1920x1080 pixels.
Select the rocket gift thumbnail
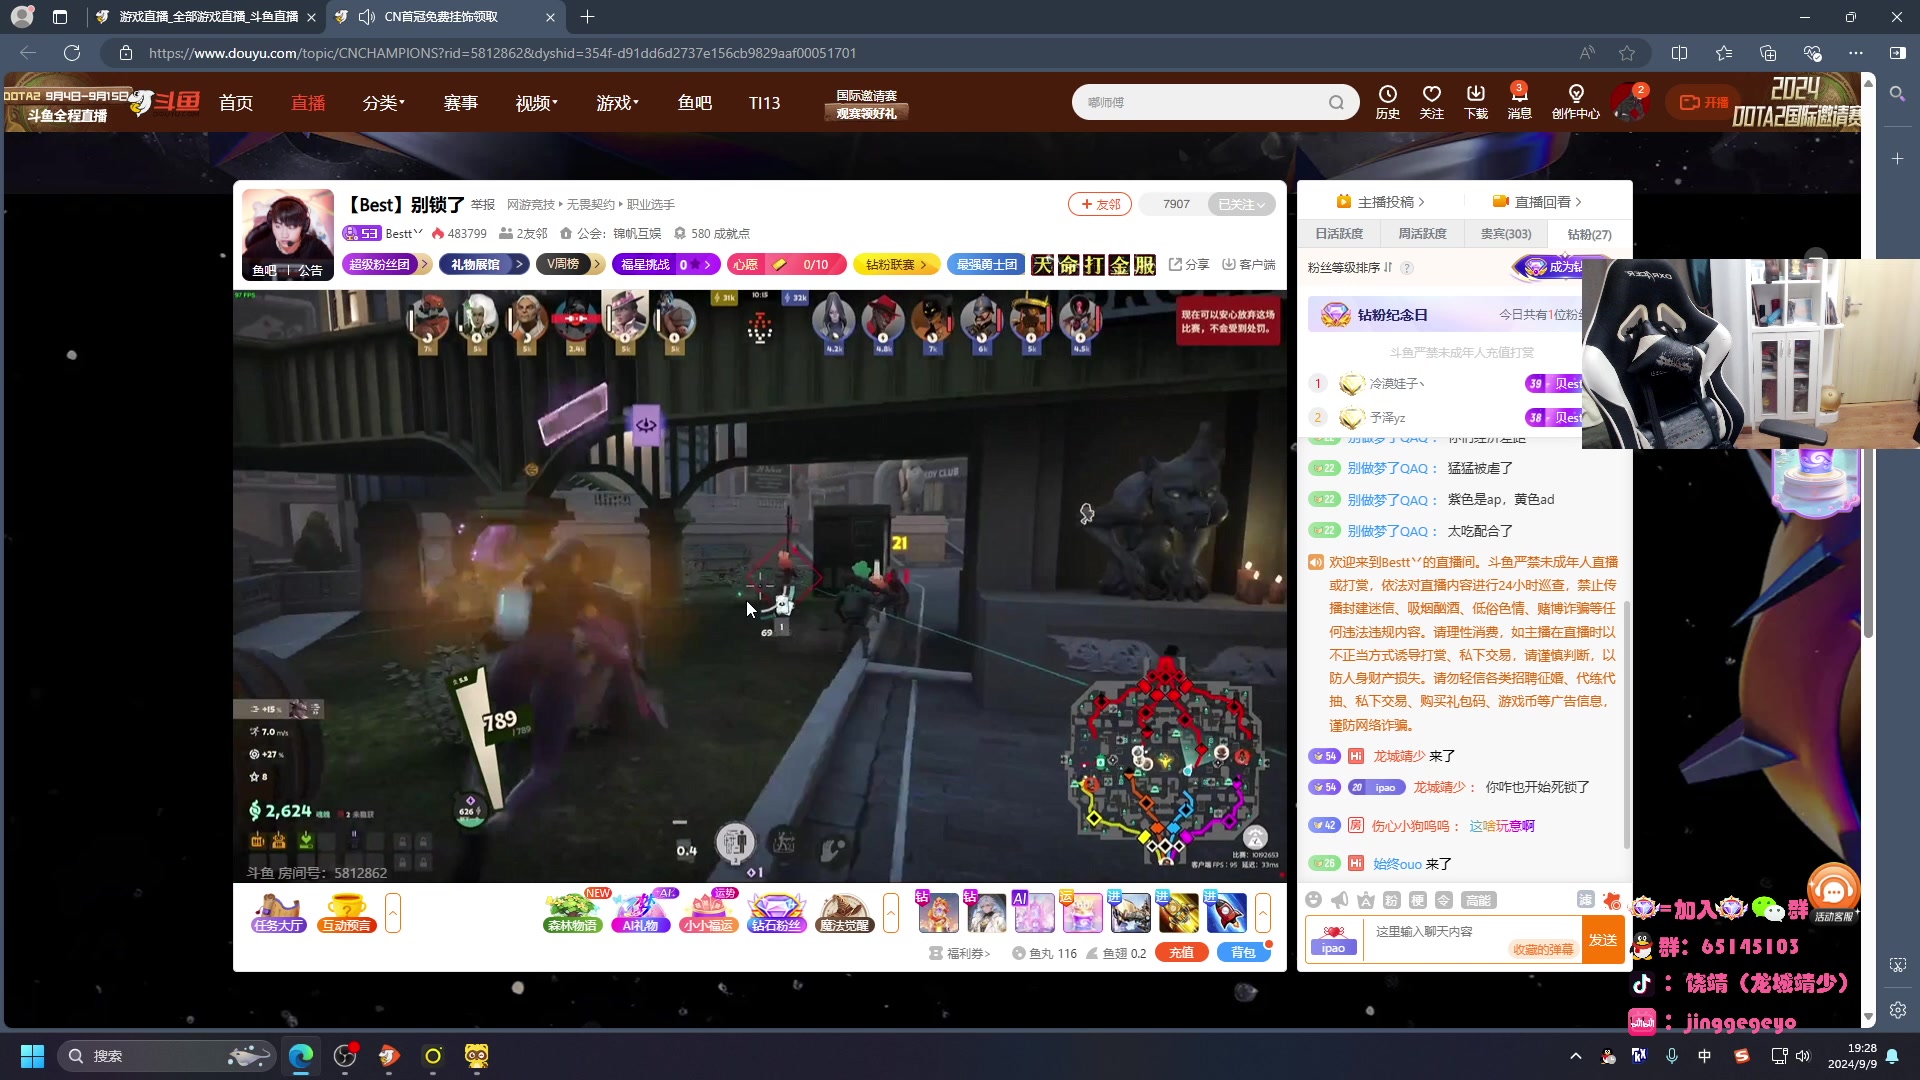pyautogui.click(x=1225, y=912)
